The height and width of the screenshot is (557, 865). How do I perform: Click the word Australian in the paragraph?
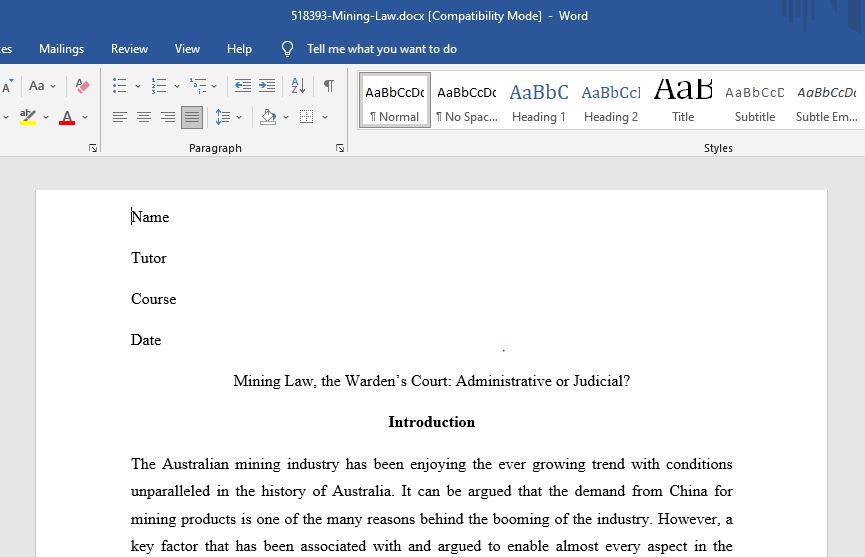195,464
